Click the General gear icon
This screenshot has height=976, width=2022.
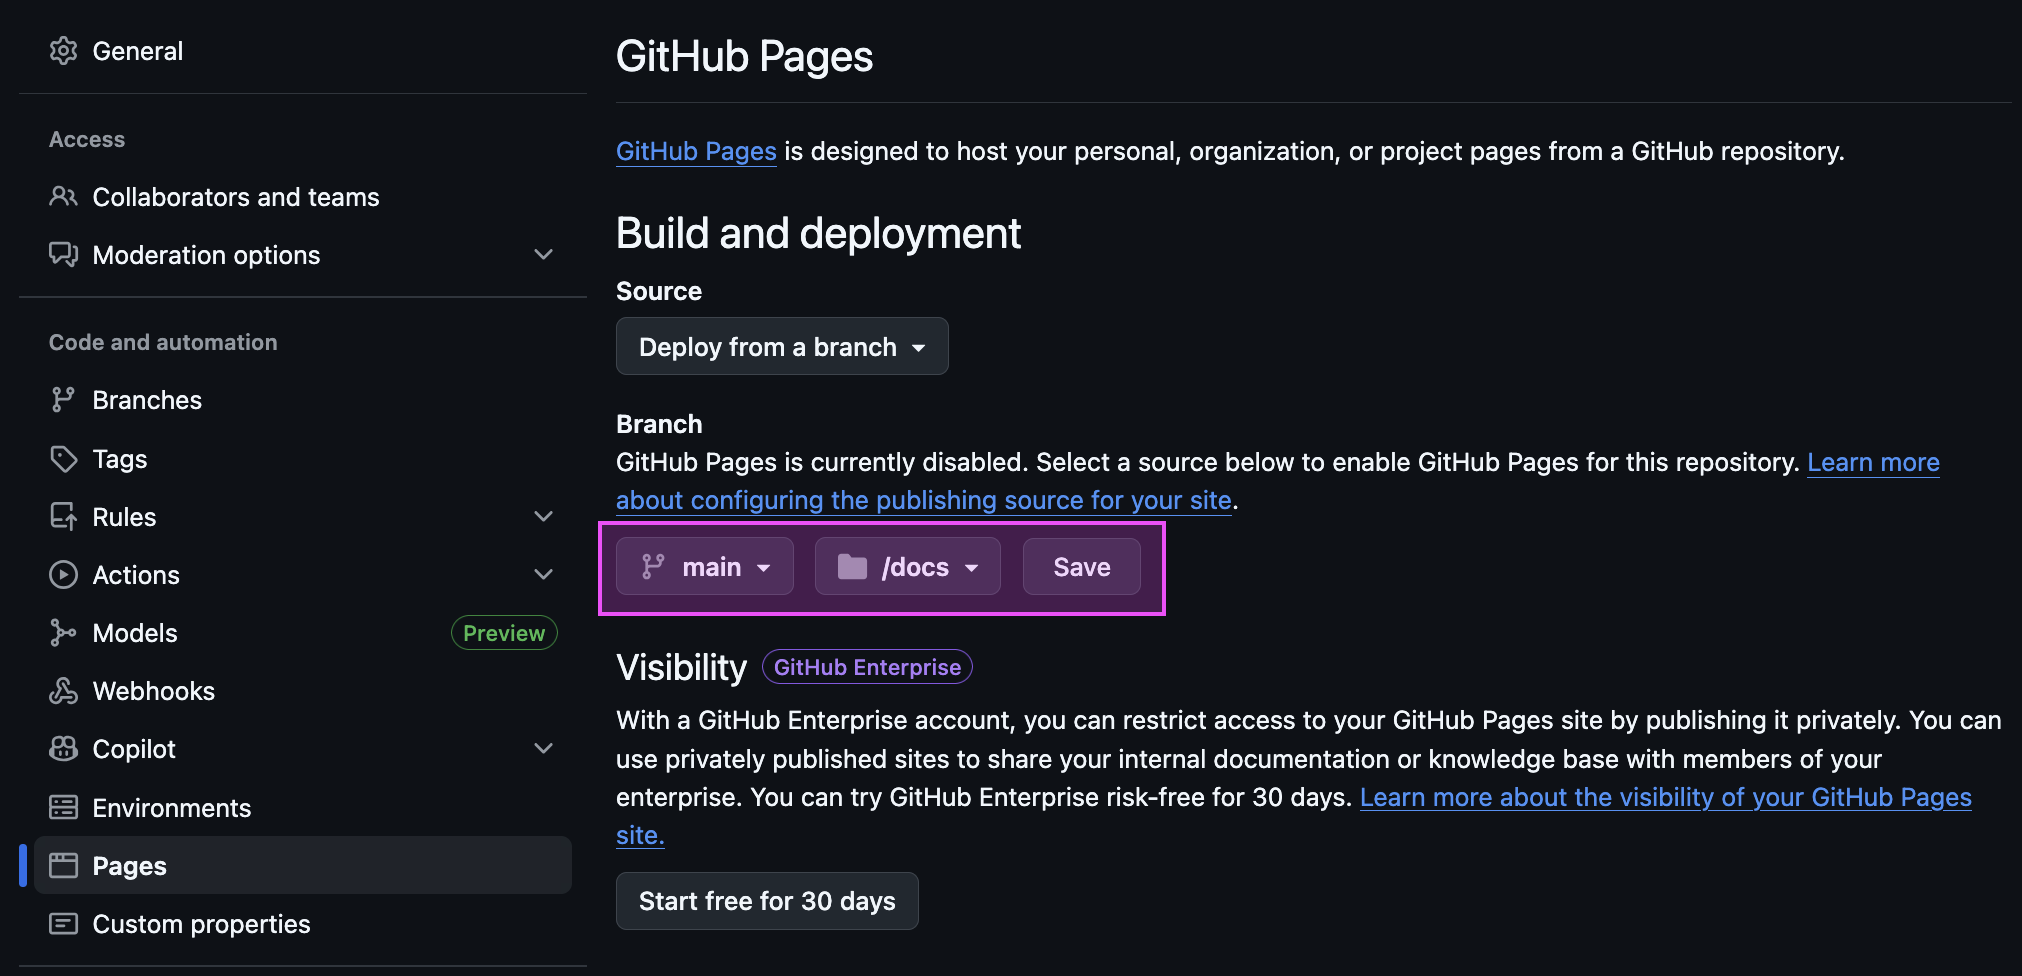pos(63,51)
